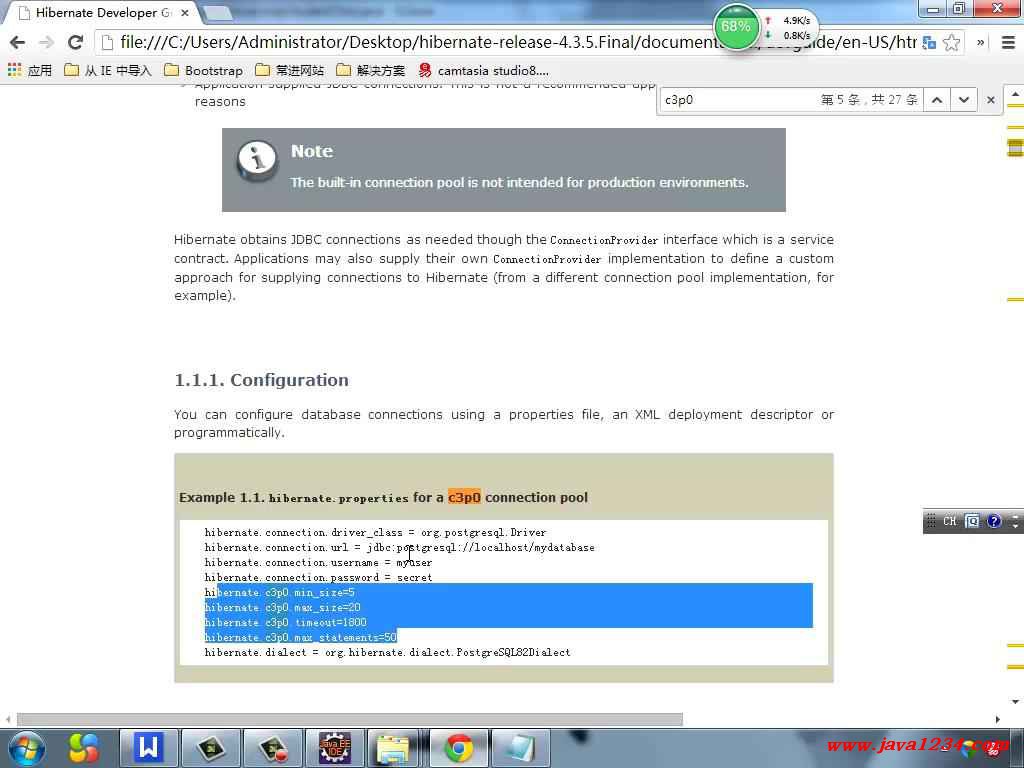Jump to the previous c3p0 match
Image resolution: width=1024 pixels, height=768 pixels.
click(x=937, y=100)
